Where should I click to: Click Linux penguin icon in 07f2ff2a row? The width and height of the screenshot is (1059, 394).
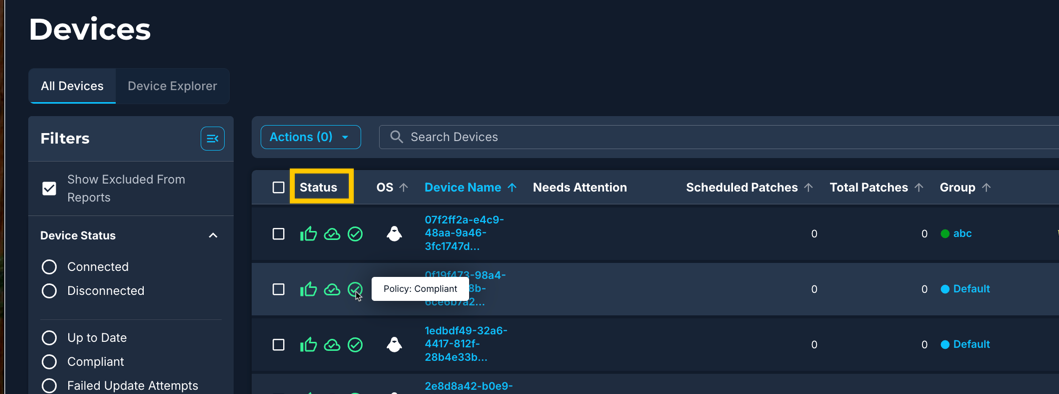coord(394,234)
